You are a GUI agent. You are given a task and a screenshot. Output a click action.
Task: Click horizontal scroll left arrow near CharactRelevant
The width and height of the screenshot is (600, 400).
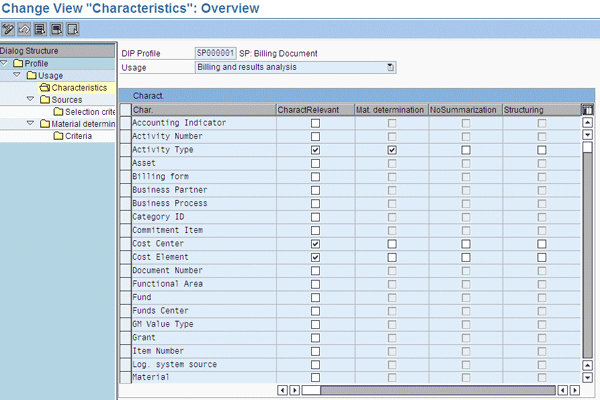[282, 390]
